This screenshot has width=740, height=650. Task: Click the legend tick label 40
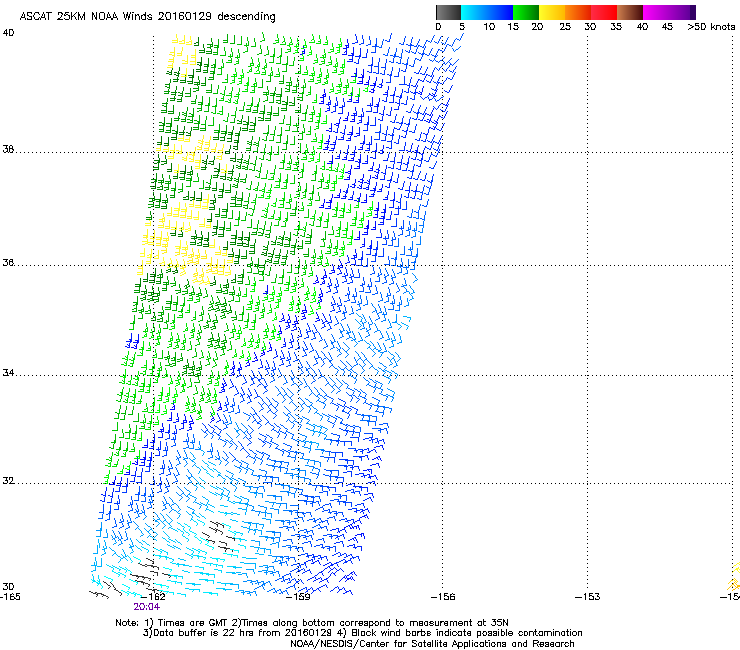(642, 27)
